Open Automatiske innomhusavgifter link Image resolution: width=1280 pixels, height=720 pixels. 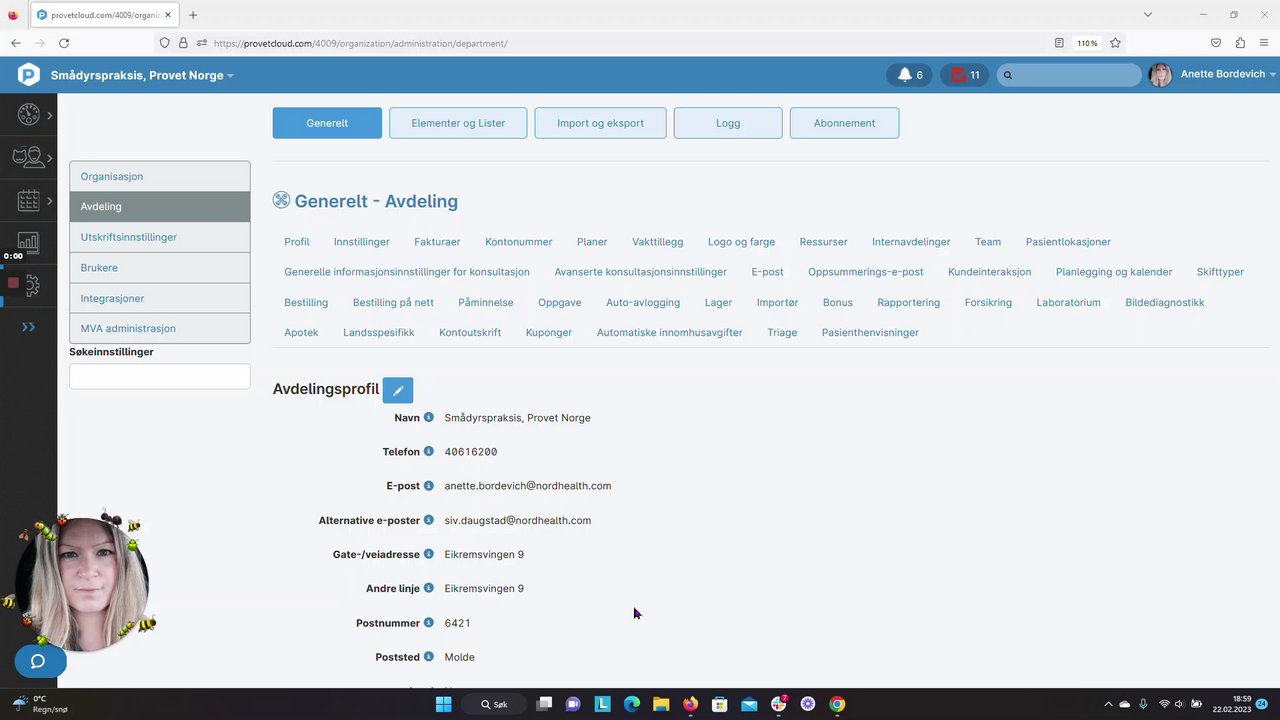[x=670, y=332]
